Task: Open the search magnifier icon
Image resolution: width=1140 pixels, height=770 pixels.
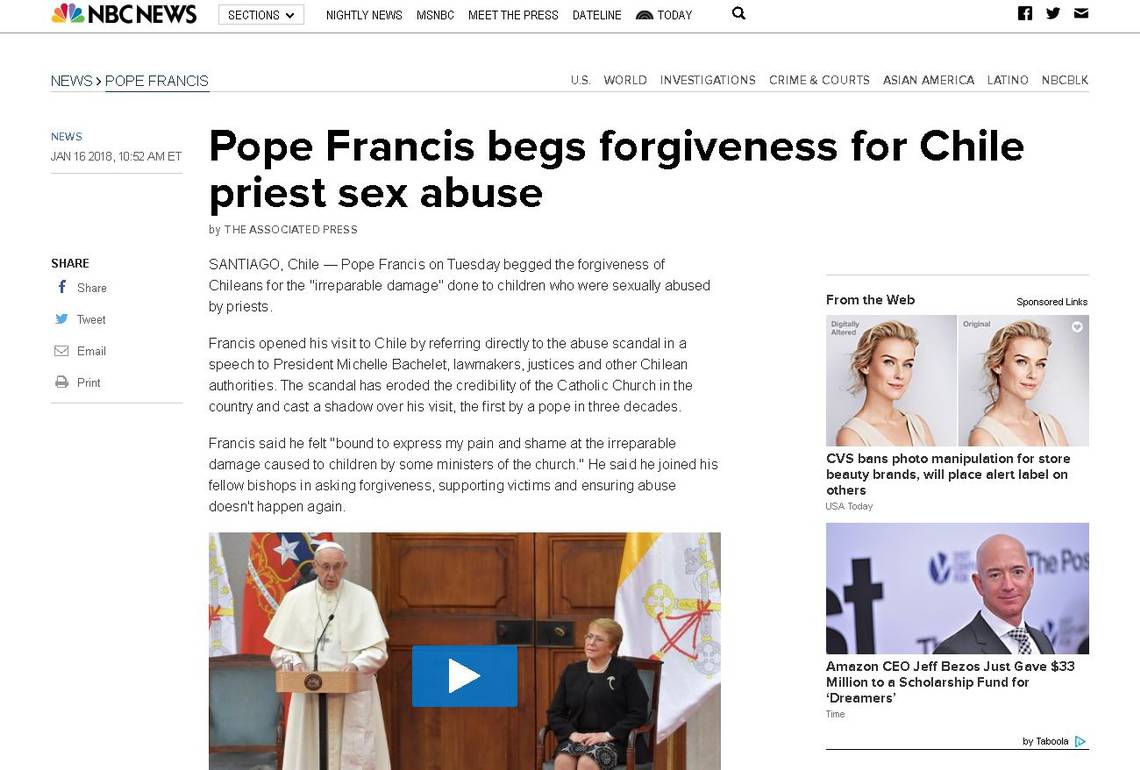Action: [738, 13]
